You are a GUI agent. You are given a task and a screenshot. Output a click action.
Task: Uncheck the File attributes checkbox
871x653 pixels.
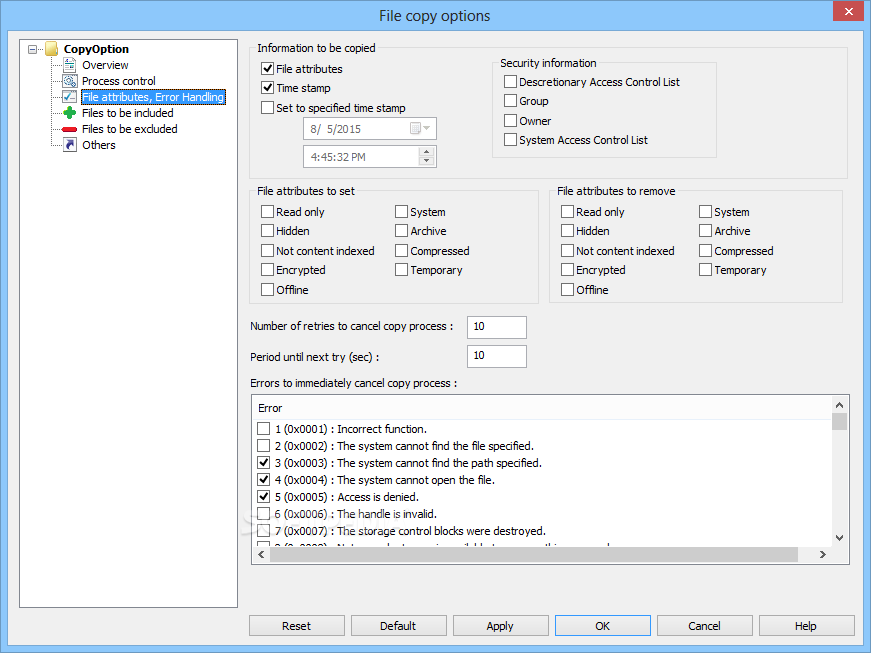click(x=267, y=69)
